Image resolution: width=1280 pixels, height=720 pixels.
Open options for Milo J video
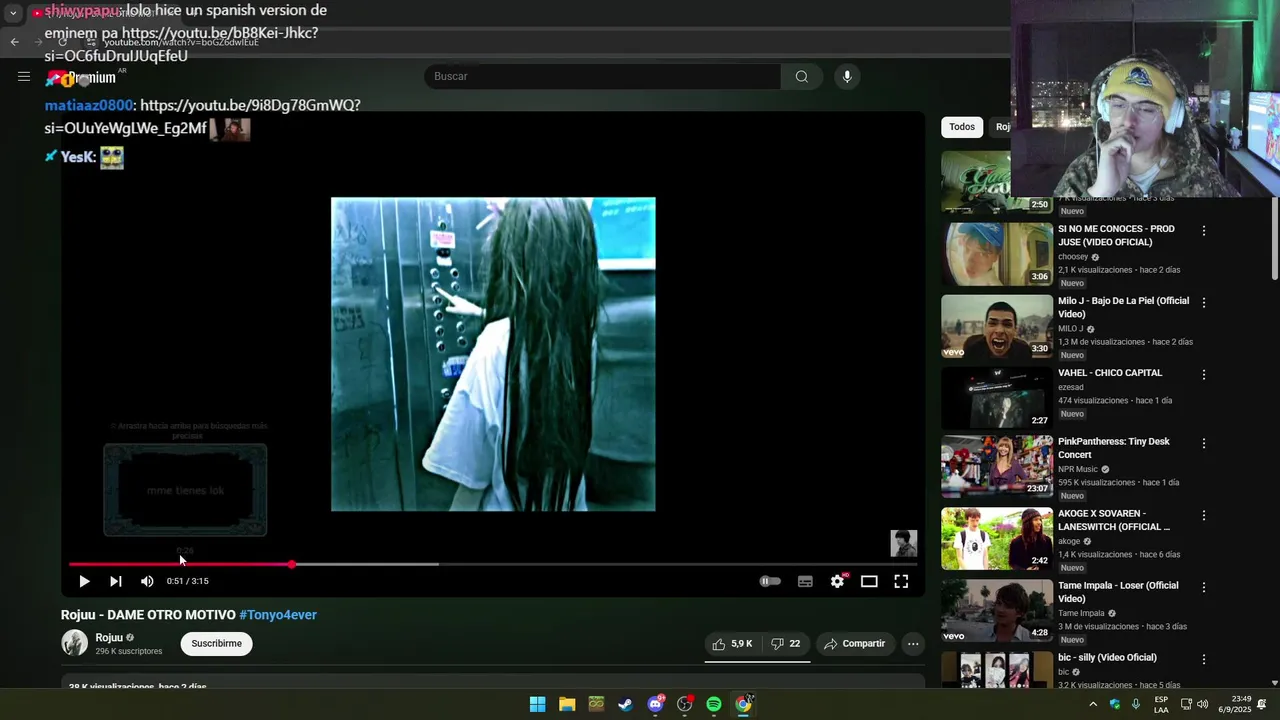pos(1204,303)
